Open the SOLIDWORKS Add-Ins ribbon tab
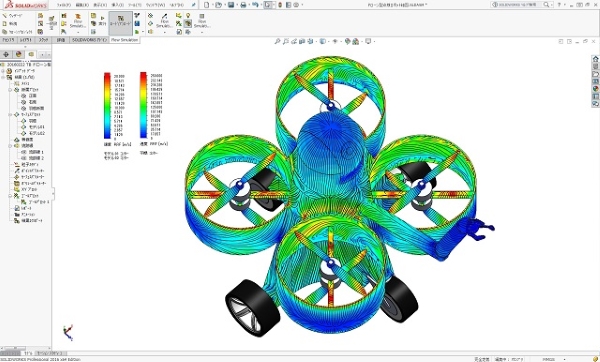This screenshot has height=362, width=600. coord(90,40)
